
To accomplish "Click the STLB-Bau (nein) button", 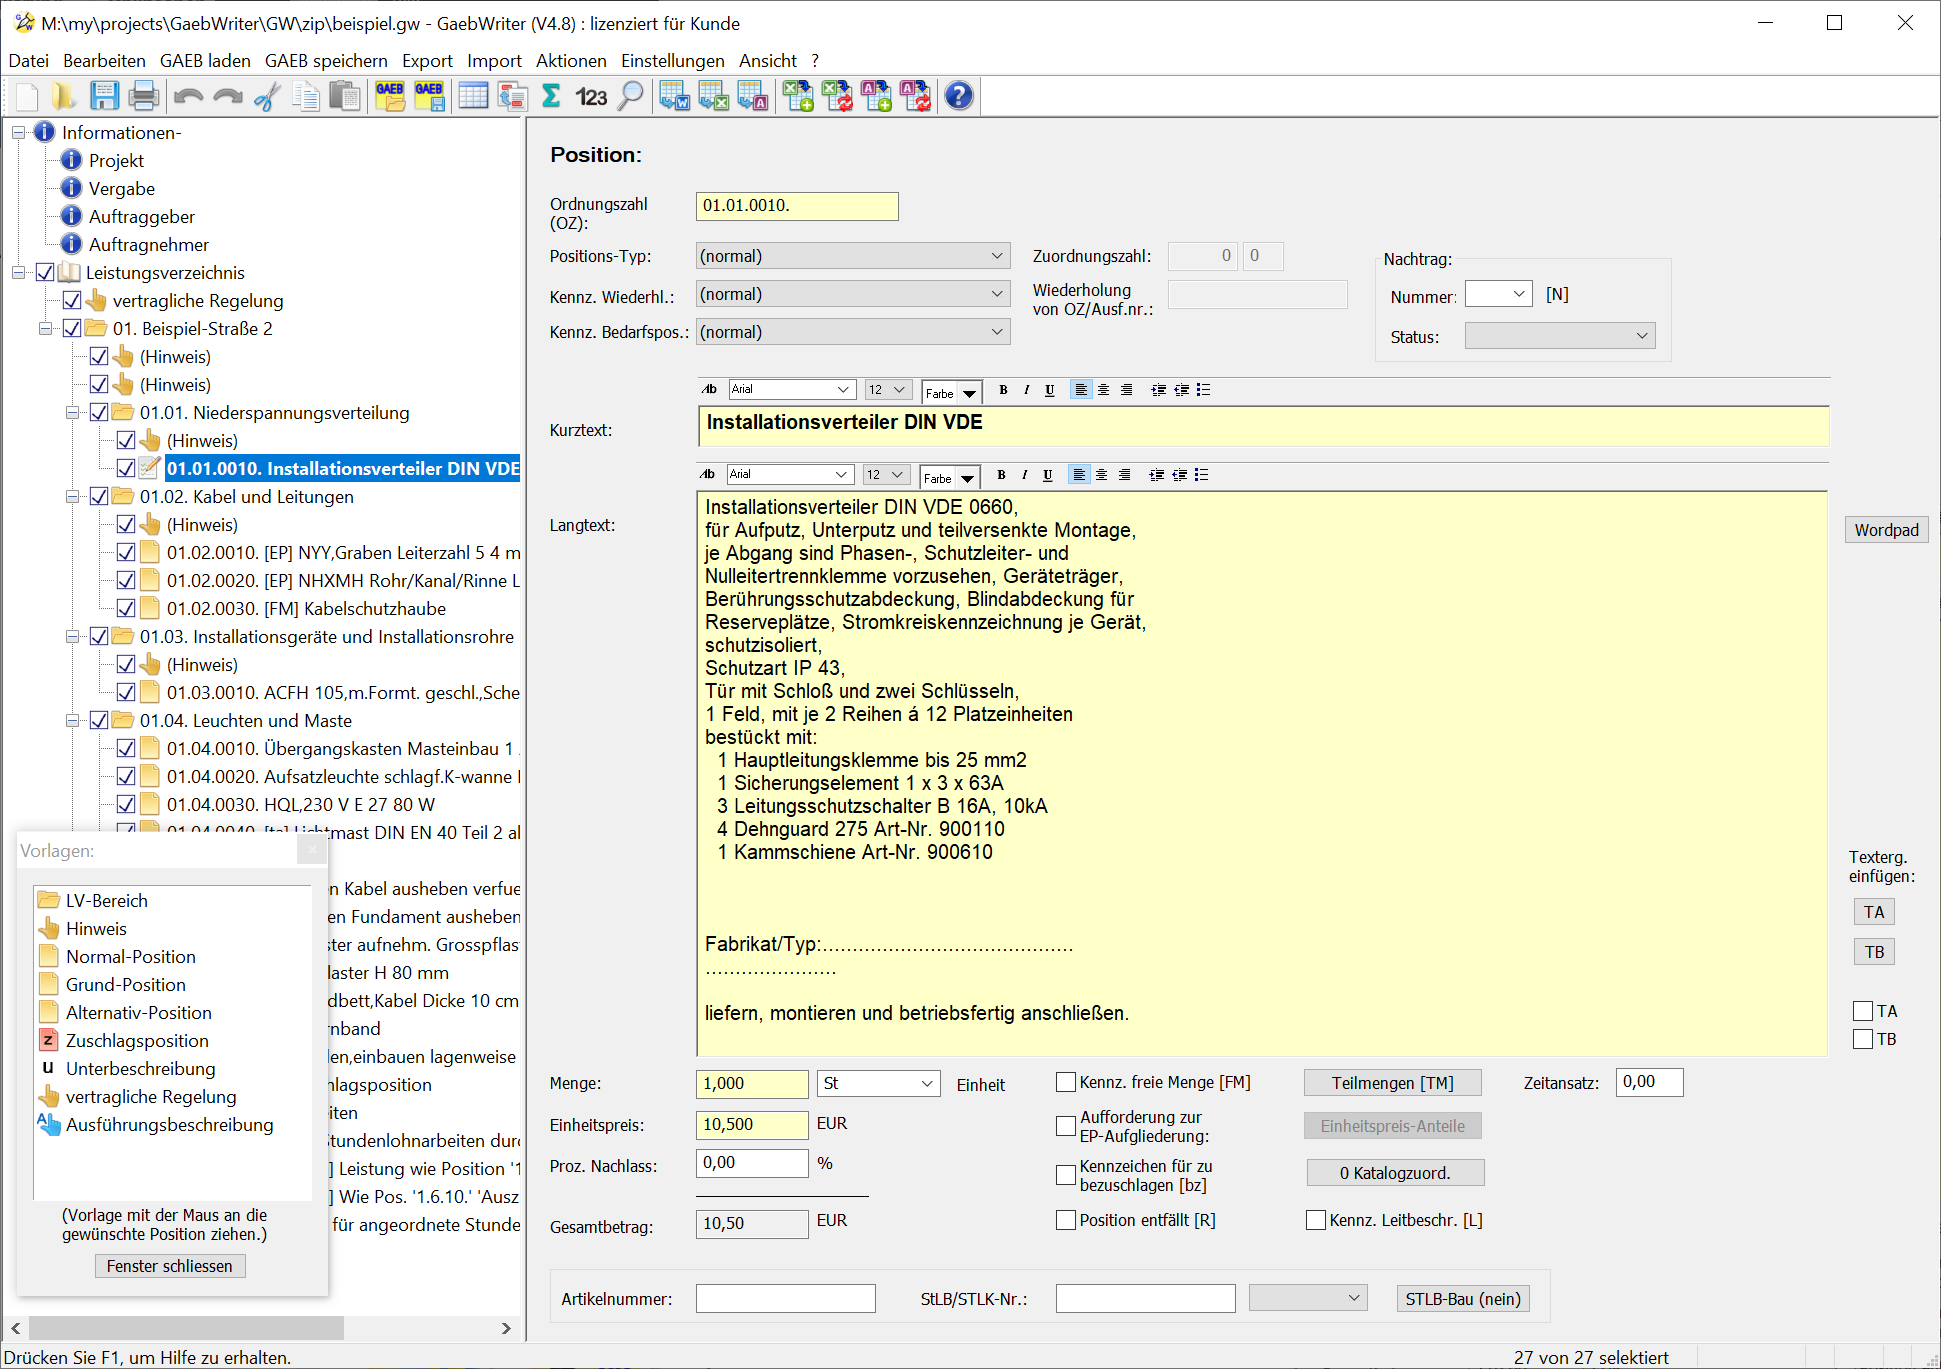I will point(1462,1299).
